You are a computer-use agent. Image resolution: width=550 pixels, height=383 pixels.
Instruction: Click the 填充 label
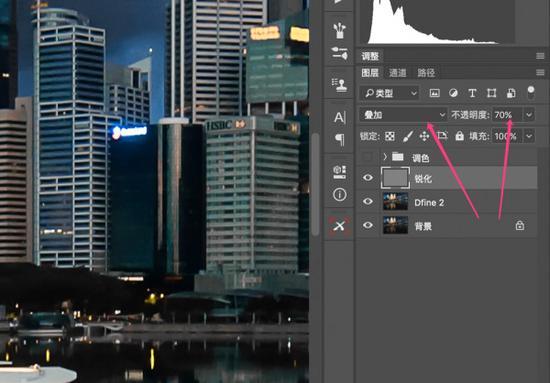tap(480, 136)
